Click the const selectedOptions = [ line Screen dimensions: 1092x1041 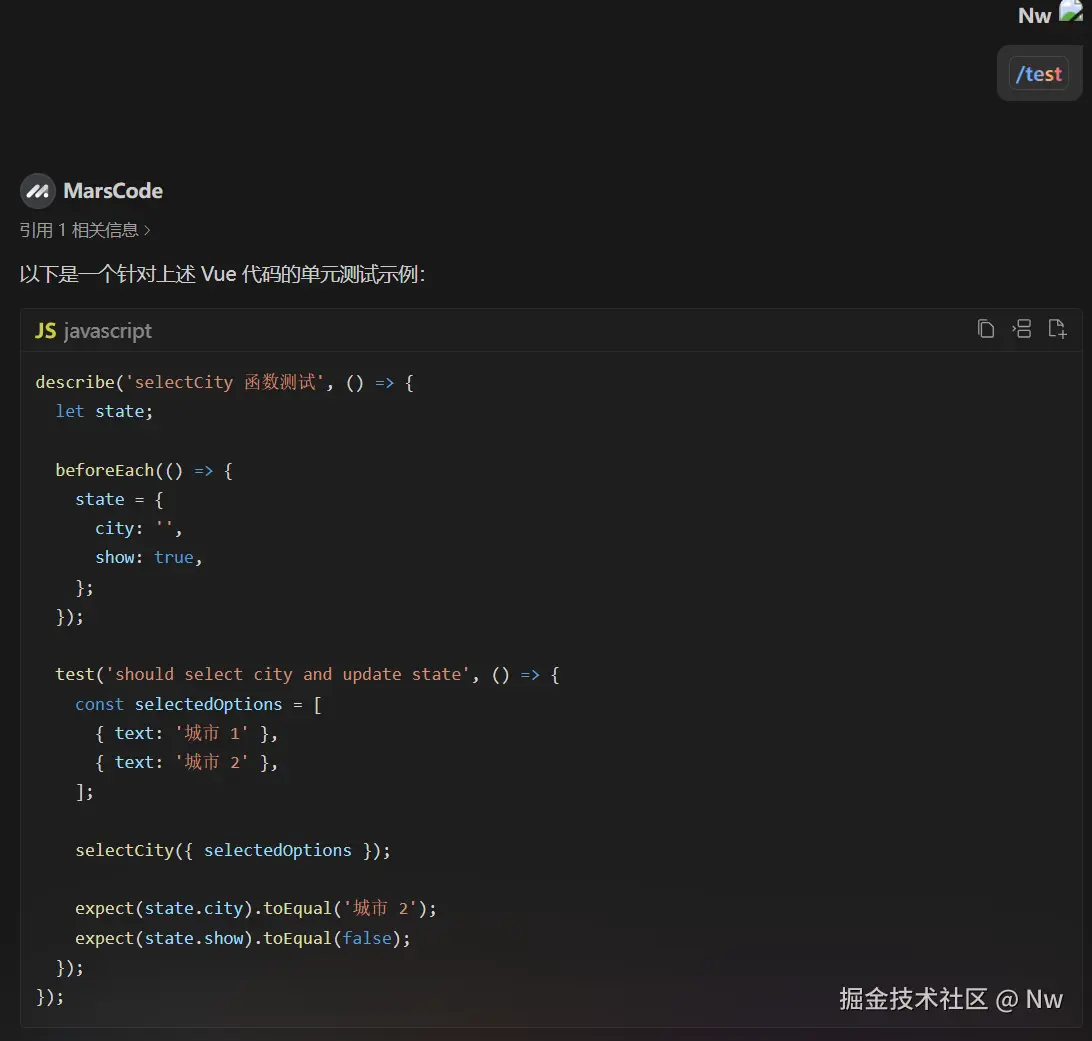198,705
